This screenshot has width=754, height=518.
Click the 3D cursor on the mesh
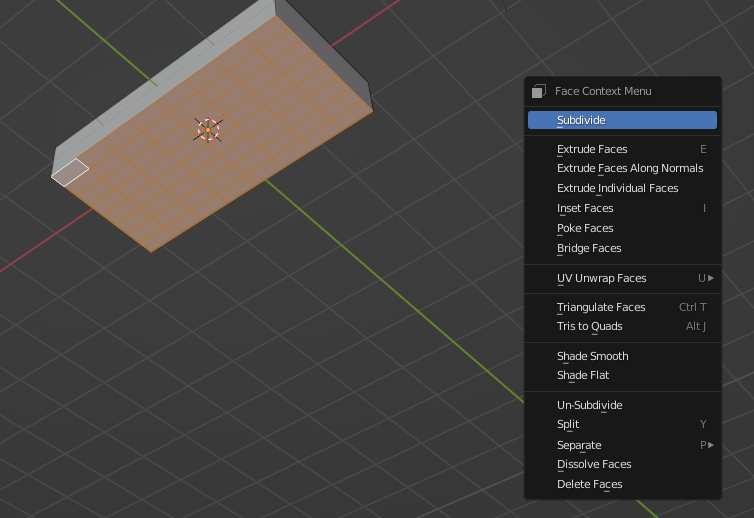[x=208, y=130]
